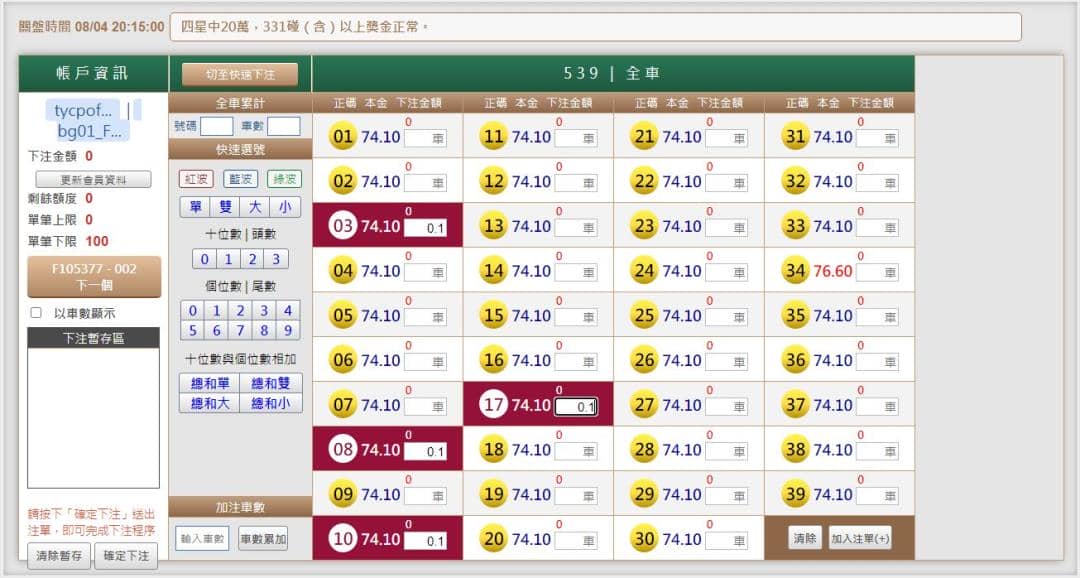Image resolution: width=1080 pixels, height=578 pixels.
Task: Click the 輸入車數 button
Action: point(202,539)
